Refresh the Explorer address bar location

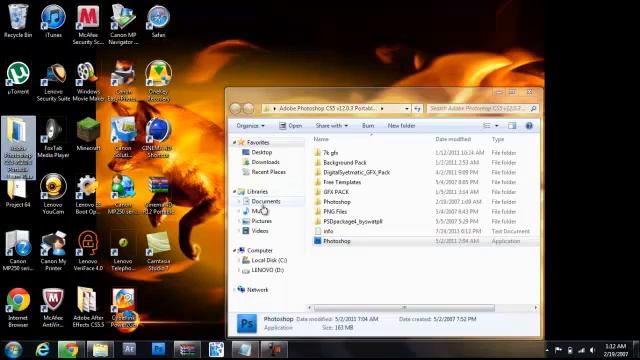[x=417, y=109]
